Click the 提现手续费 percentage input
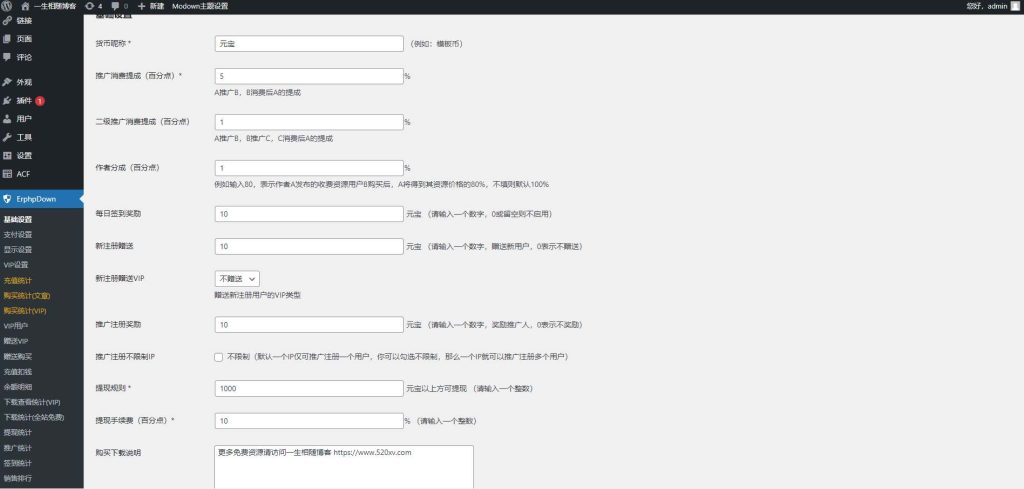The height and width of the screenshot is (489, 1024). [x=309, y=421]
